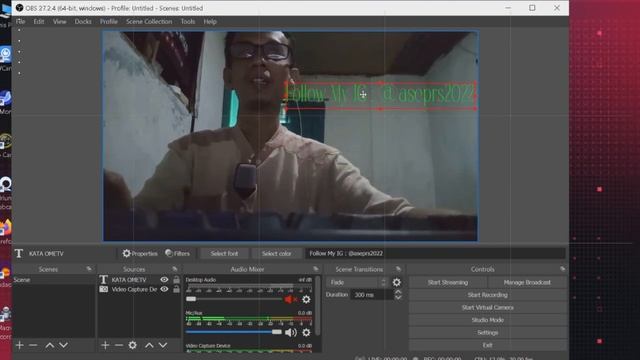Open the View menu
The image size is (640, 360).
pyautogui.click(x=60, y=21)
